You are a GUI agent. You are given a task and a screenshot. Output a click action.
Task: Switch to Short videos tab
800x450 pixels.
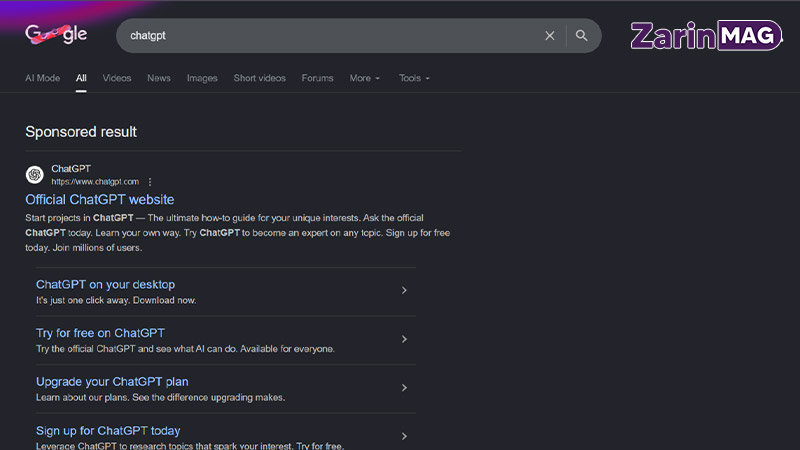coord(259,78)
